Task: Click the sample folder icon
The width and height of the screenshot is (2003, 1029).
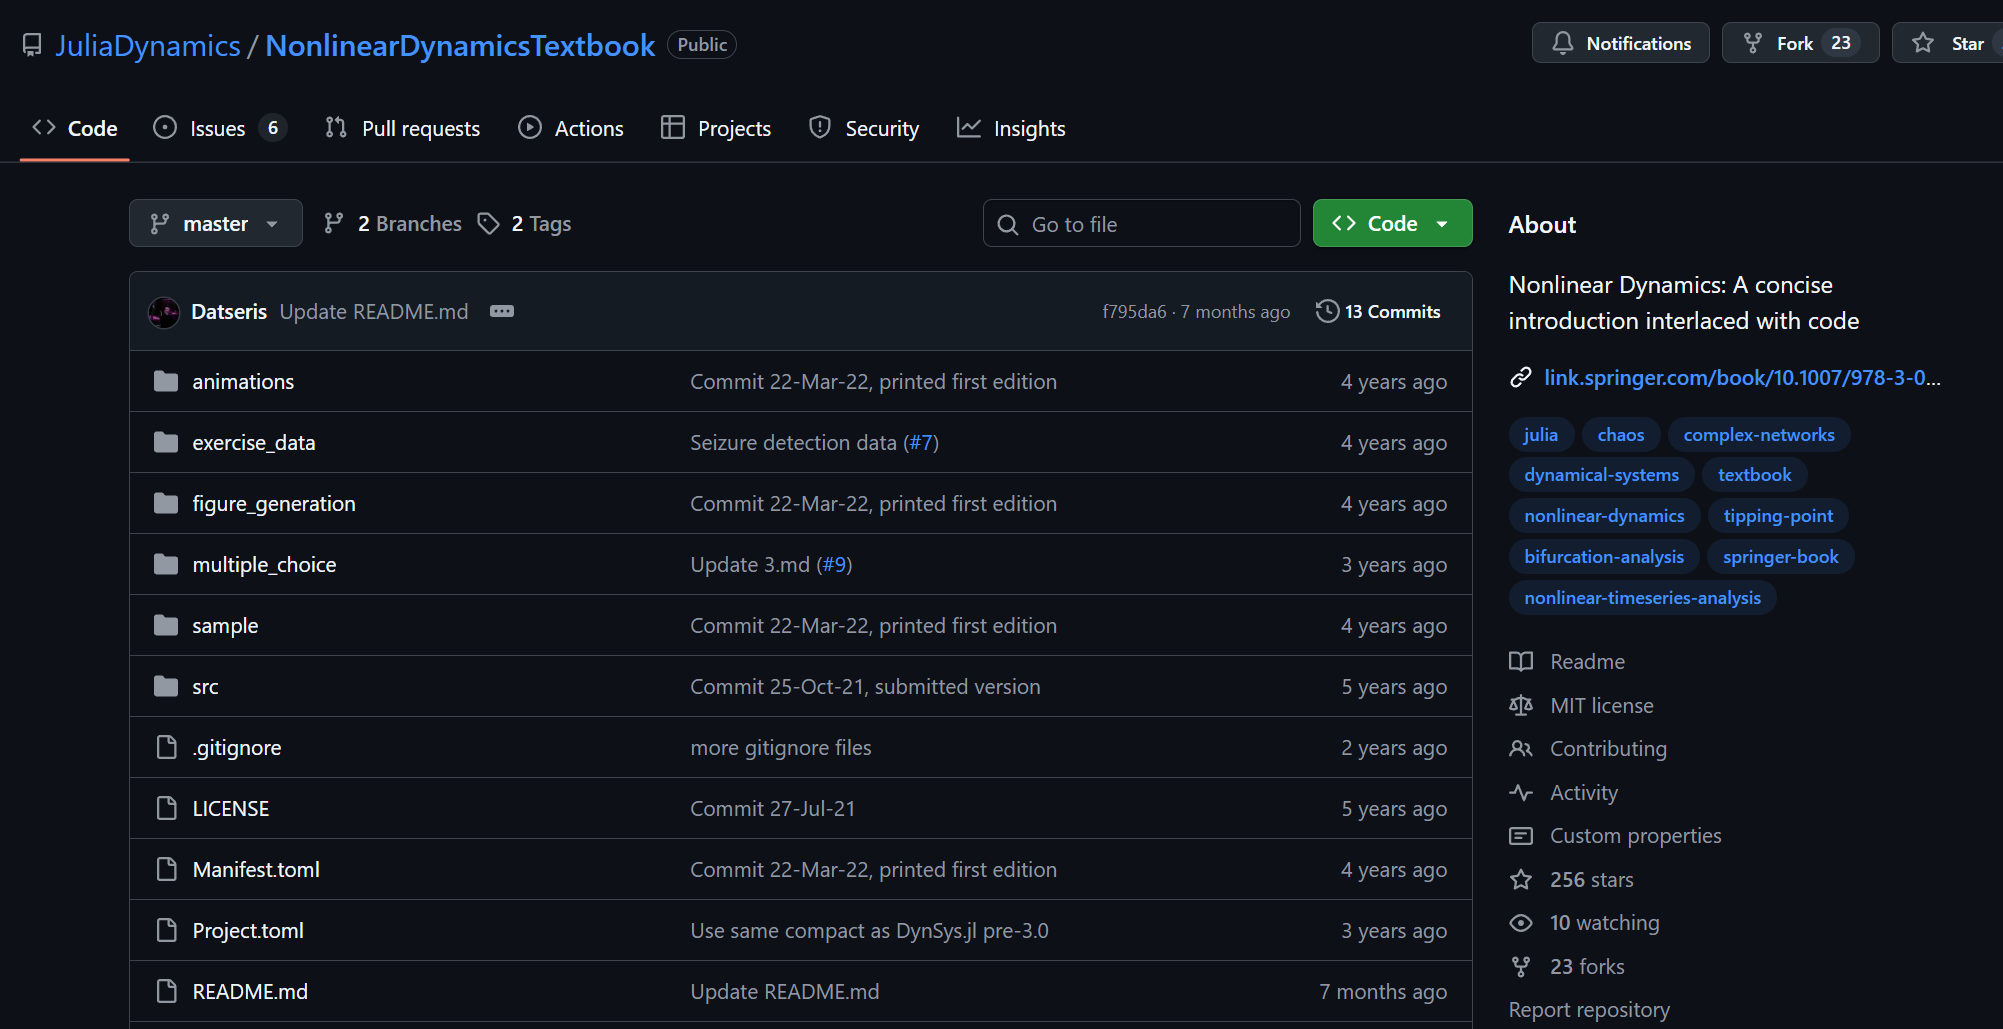Action: 166,625
